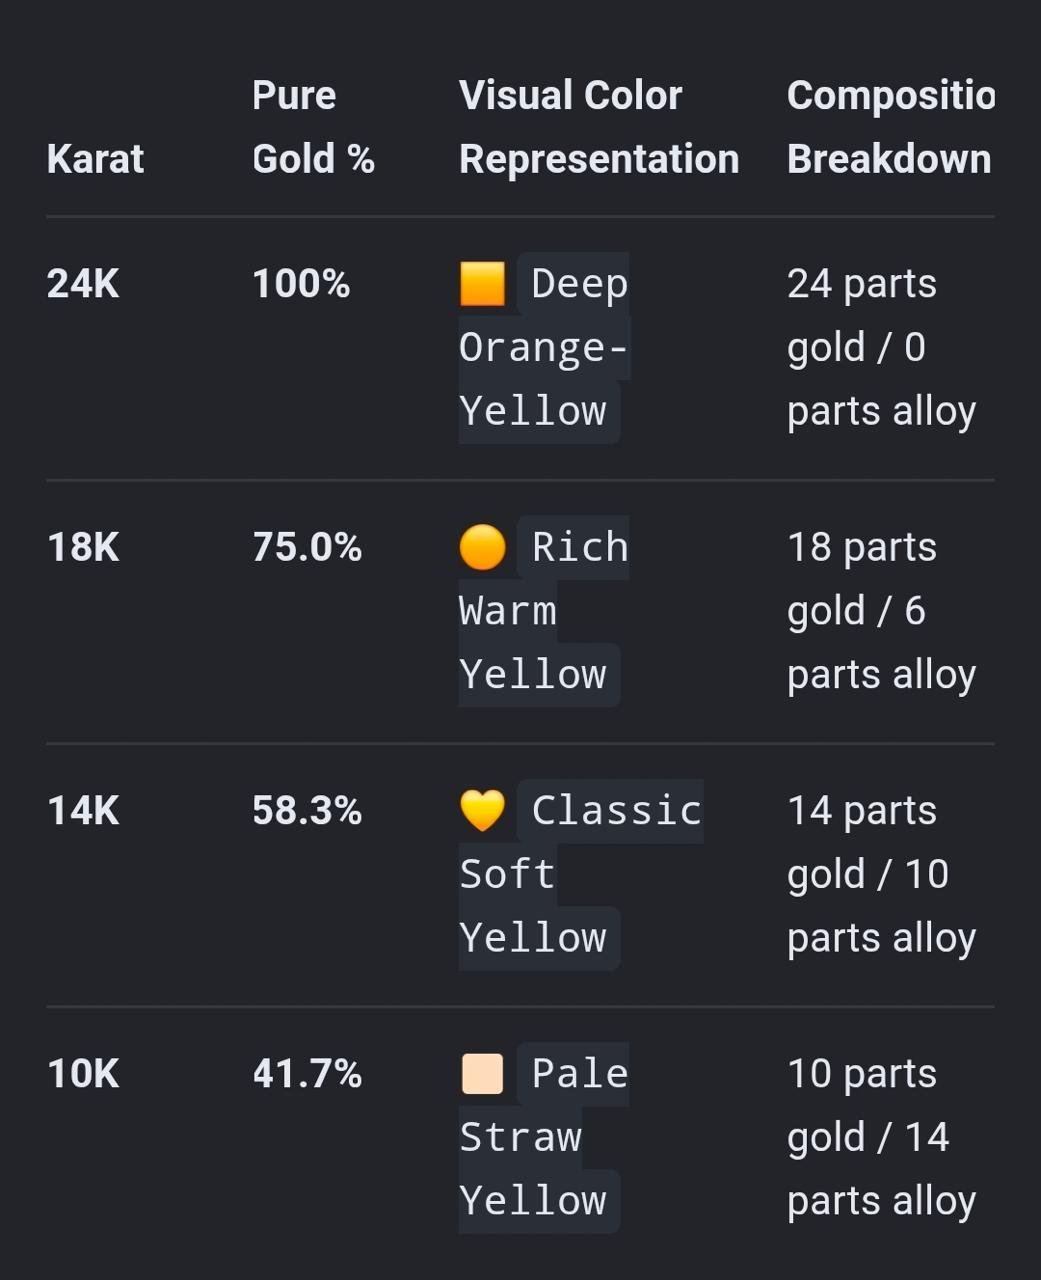The image size is (1041, 1280).
Task: Click the Visual Color Representation header
Action: [x=599, y=127]
